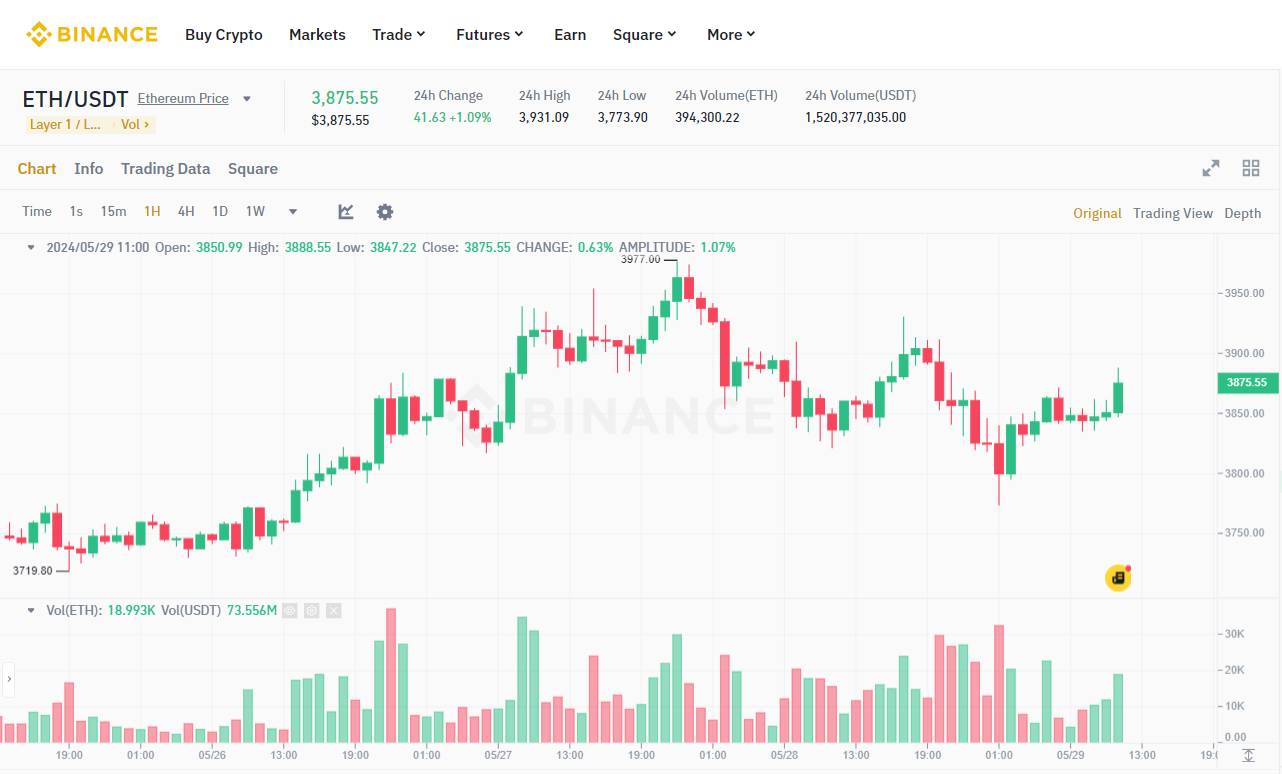Open volume indicator settings icon
Image resolution: width=1282 pixels, height=774 pixels.
(312, 610)
